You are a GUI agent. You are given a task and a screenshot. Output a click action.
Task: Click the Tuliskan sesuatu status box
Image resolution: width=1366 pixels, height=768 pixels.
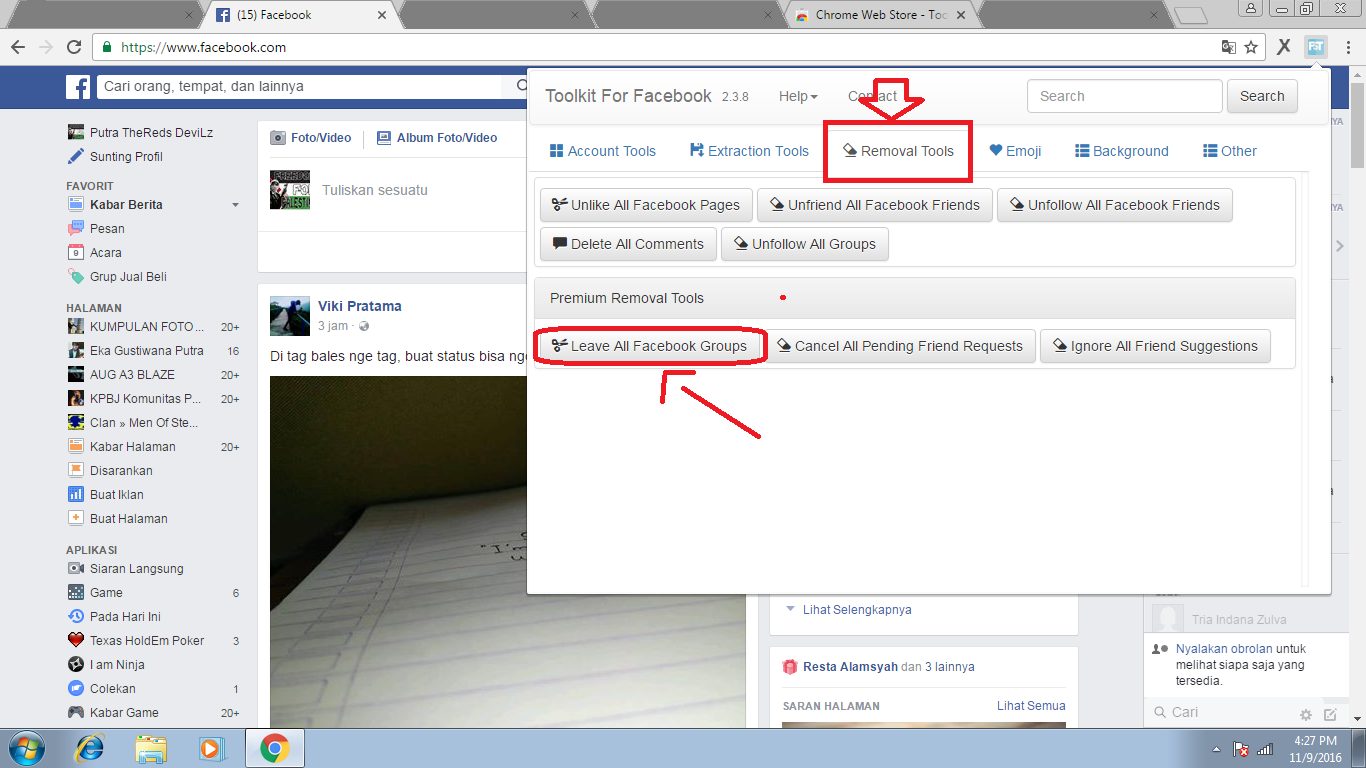[375, 190]
